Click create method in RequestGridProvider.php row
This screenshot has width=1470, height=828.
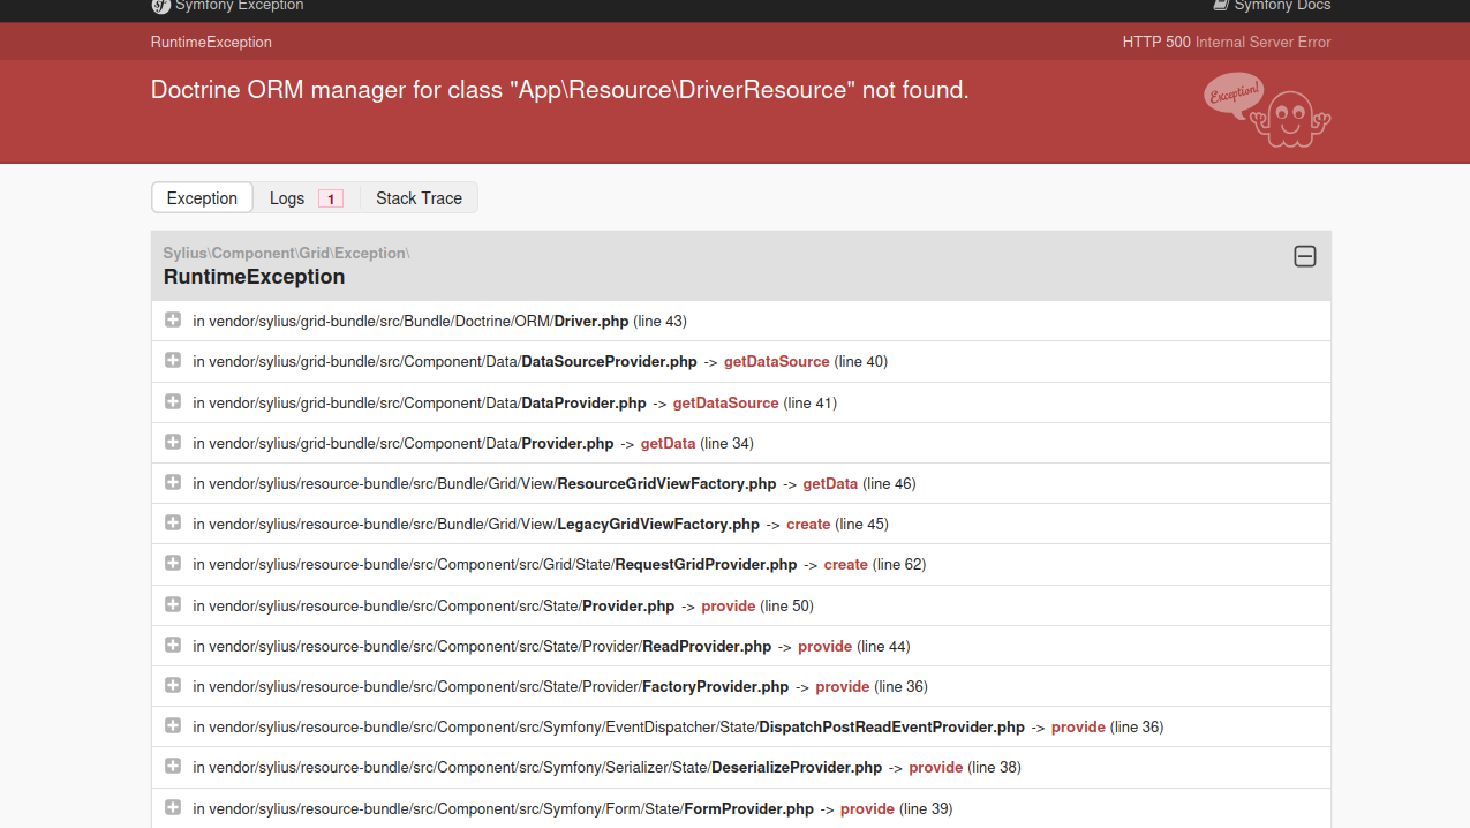845,565
